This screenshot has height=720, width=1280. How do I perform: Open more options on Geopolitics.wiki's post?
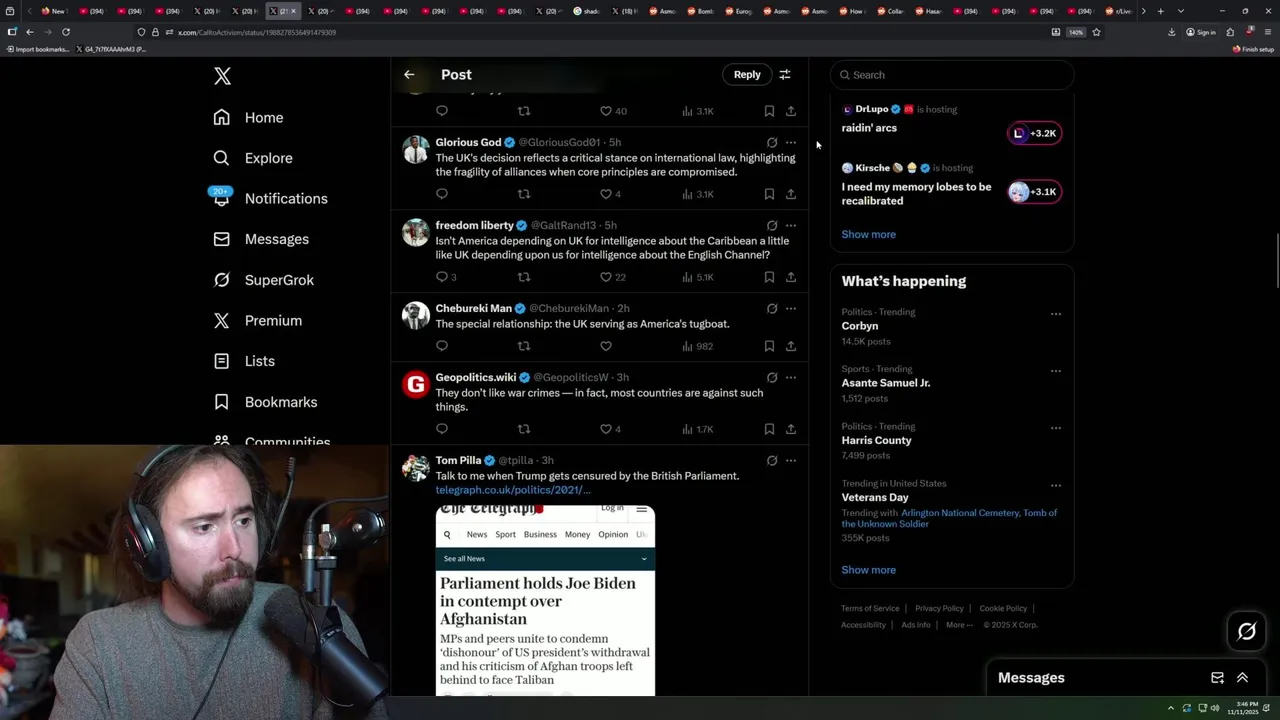click(791, 377)
